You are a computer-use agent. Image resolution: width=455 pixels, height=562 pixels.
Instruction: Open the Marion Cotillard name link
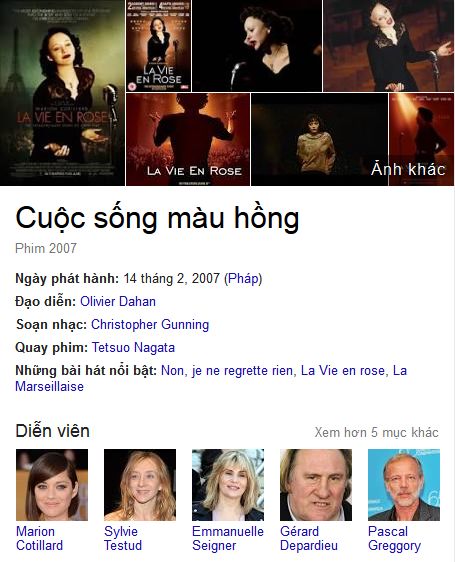click(x=39, y=538)
